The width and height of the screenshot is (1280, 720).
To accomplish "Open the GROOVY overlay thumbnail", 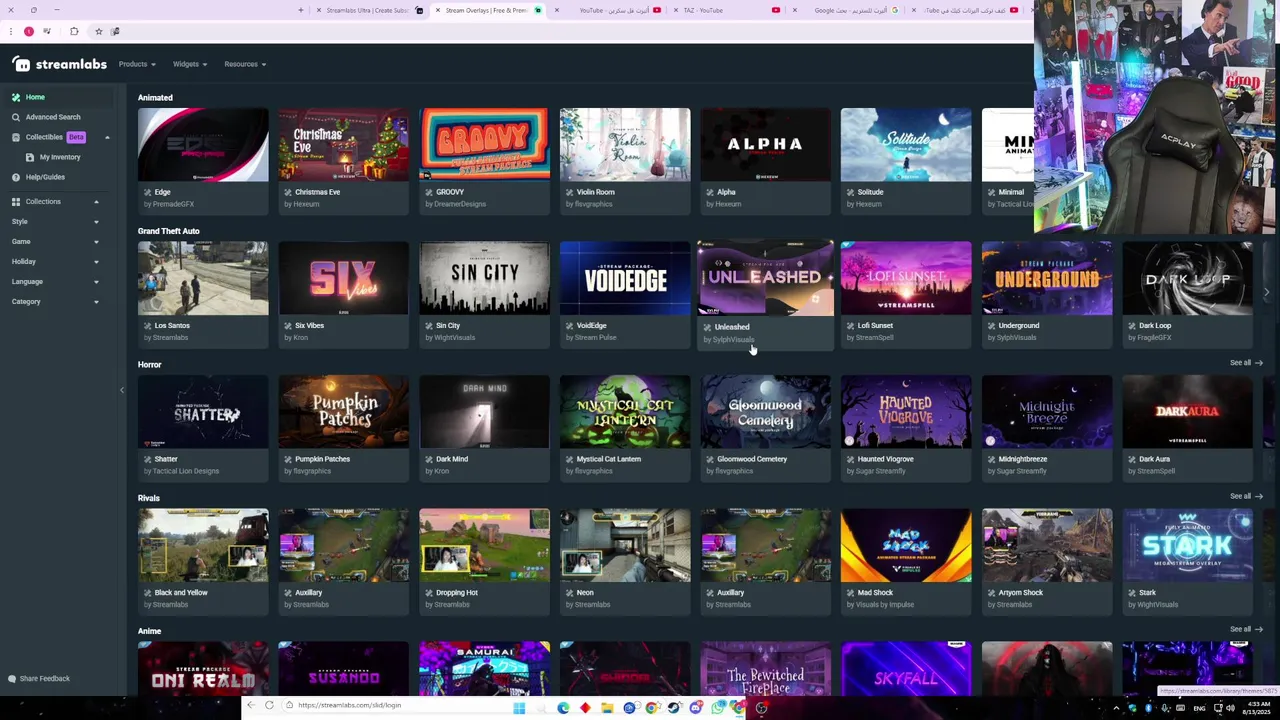I will [x=484, y=145].
